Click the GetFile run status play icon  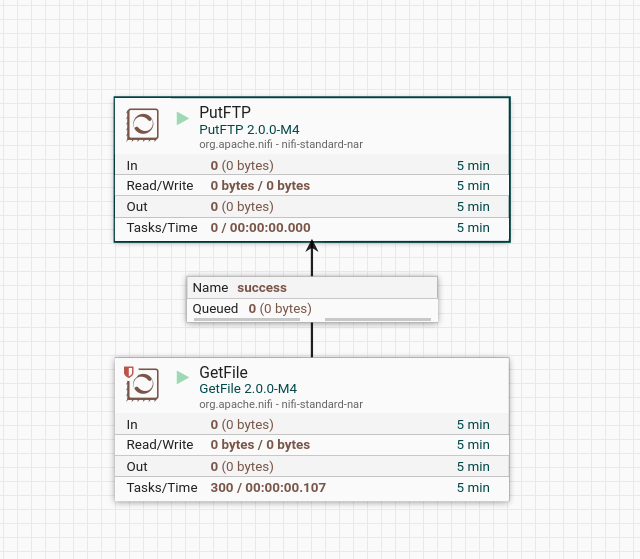click(x=182, y=377)
